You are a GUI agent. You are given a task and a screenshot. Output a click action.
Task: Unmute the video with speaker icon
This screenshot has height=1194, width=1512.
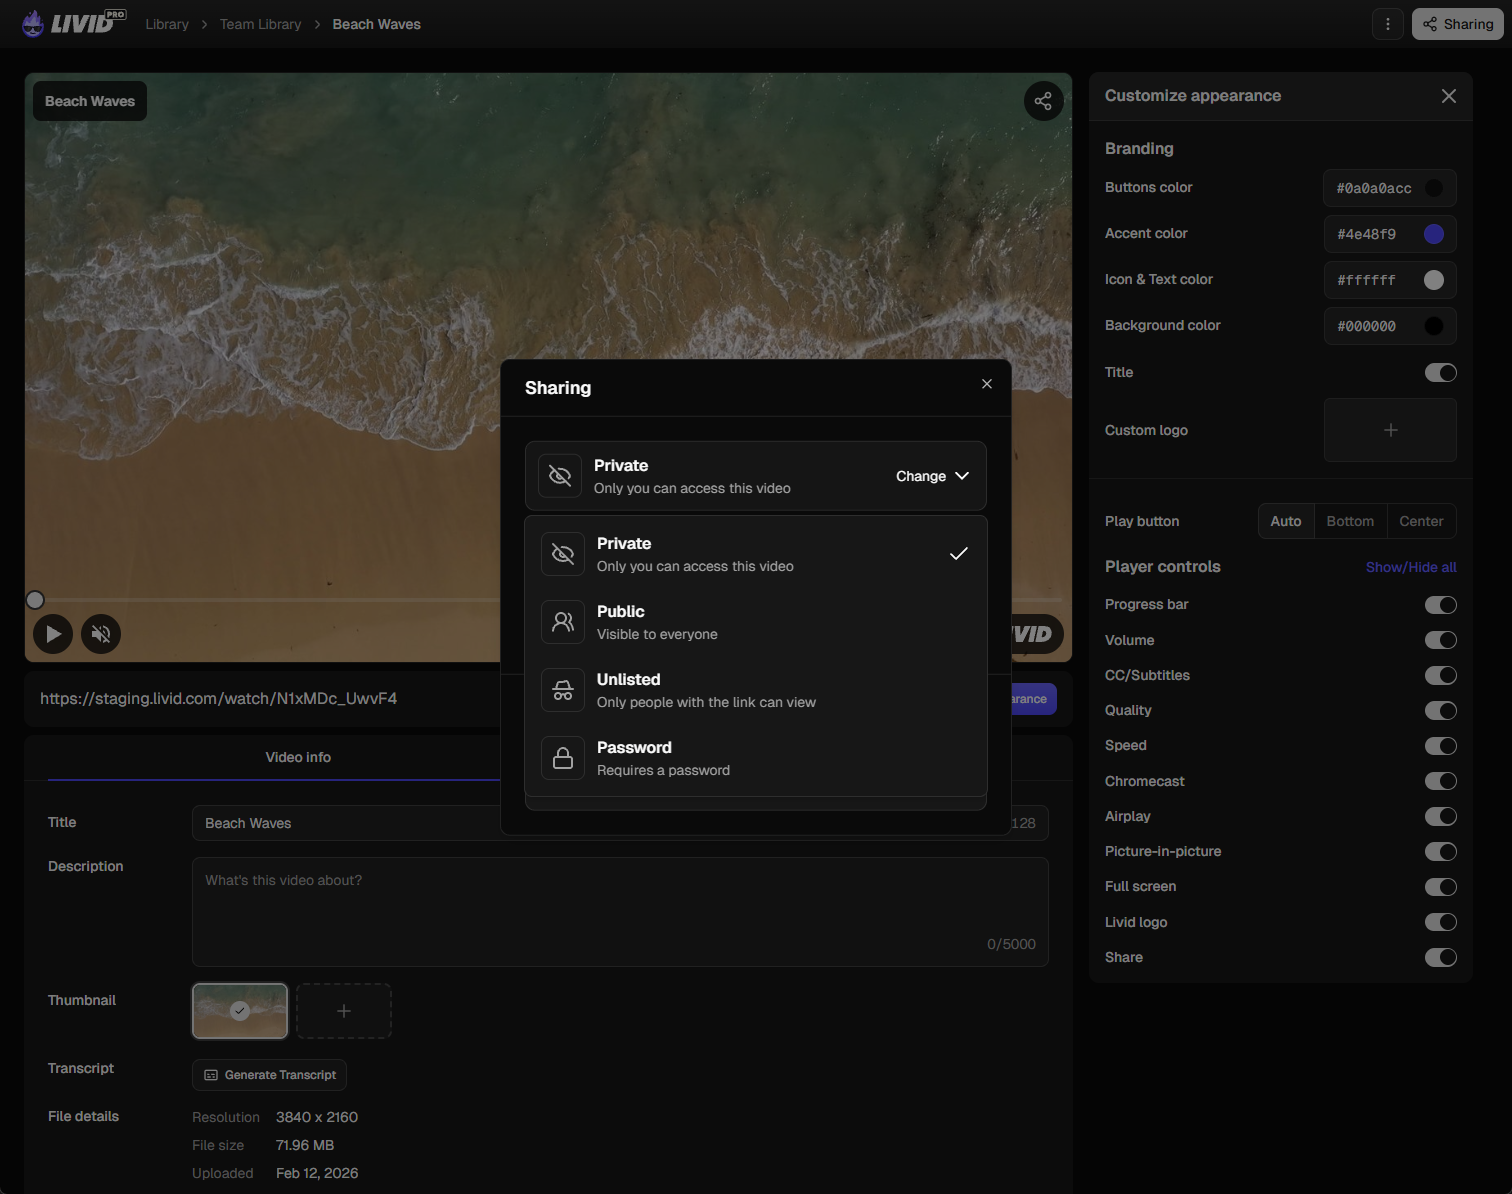(x=101, y=634)
